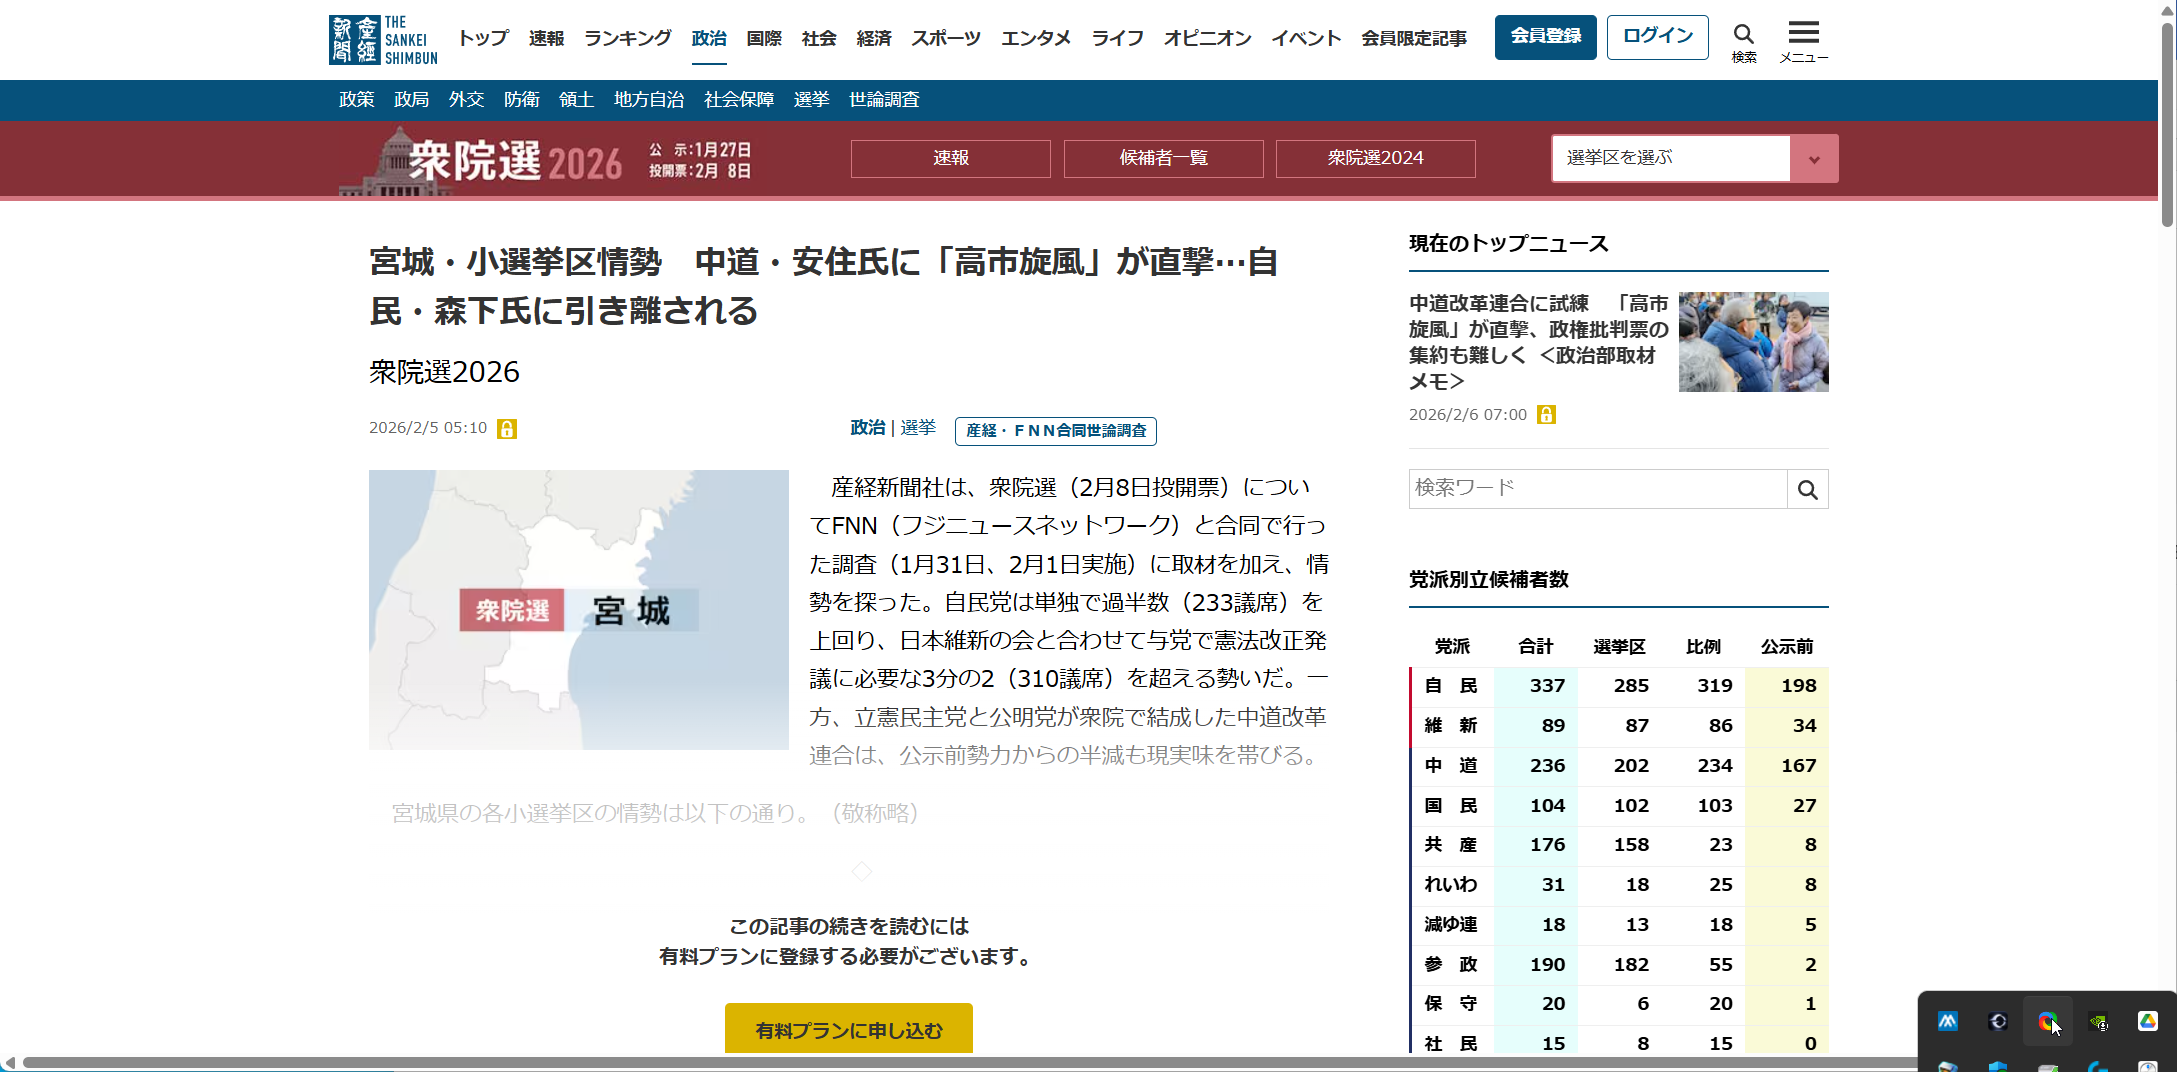Open the トップ menu item
Screen dimensions: 2177x1072
pos(483,38)
